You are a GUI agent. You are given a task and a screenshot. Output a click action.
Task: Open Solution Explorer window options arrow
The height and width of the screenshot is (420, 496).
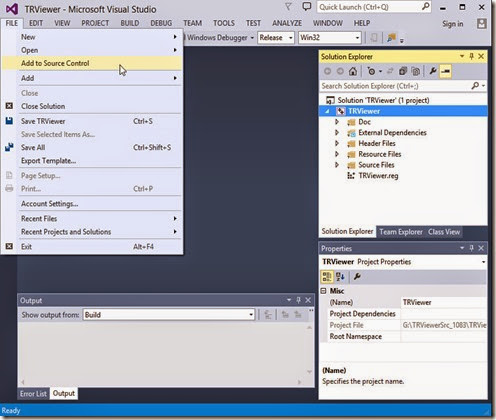462,56
